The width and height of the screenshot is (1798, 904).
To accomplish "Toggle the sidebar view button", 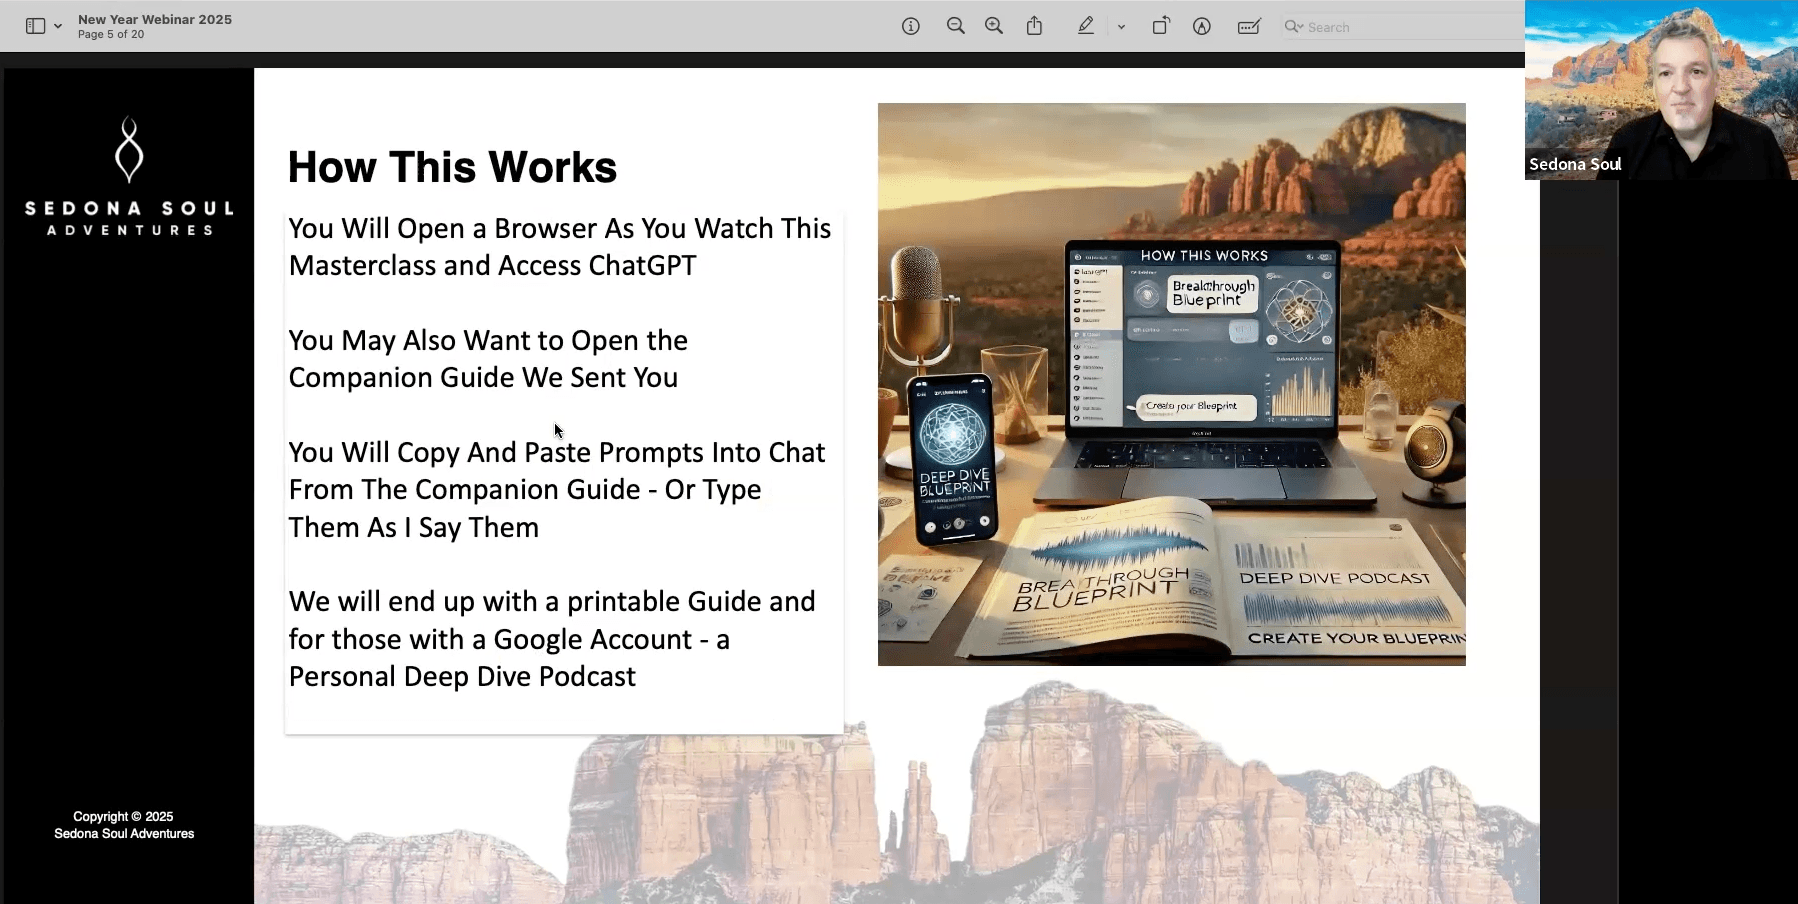I will [x=35, y=26].
